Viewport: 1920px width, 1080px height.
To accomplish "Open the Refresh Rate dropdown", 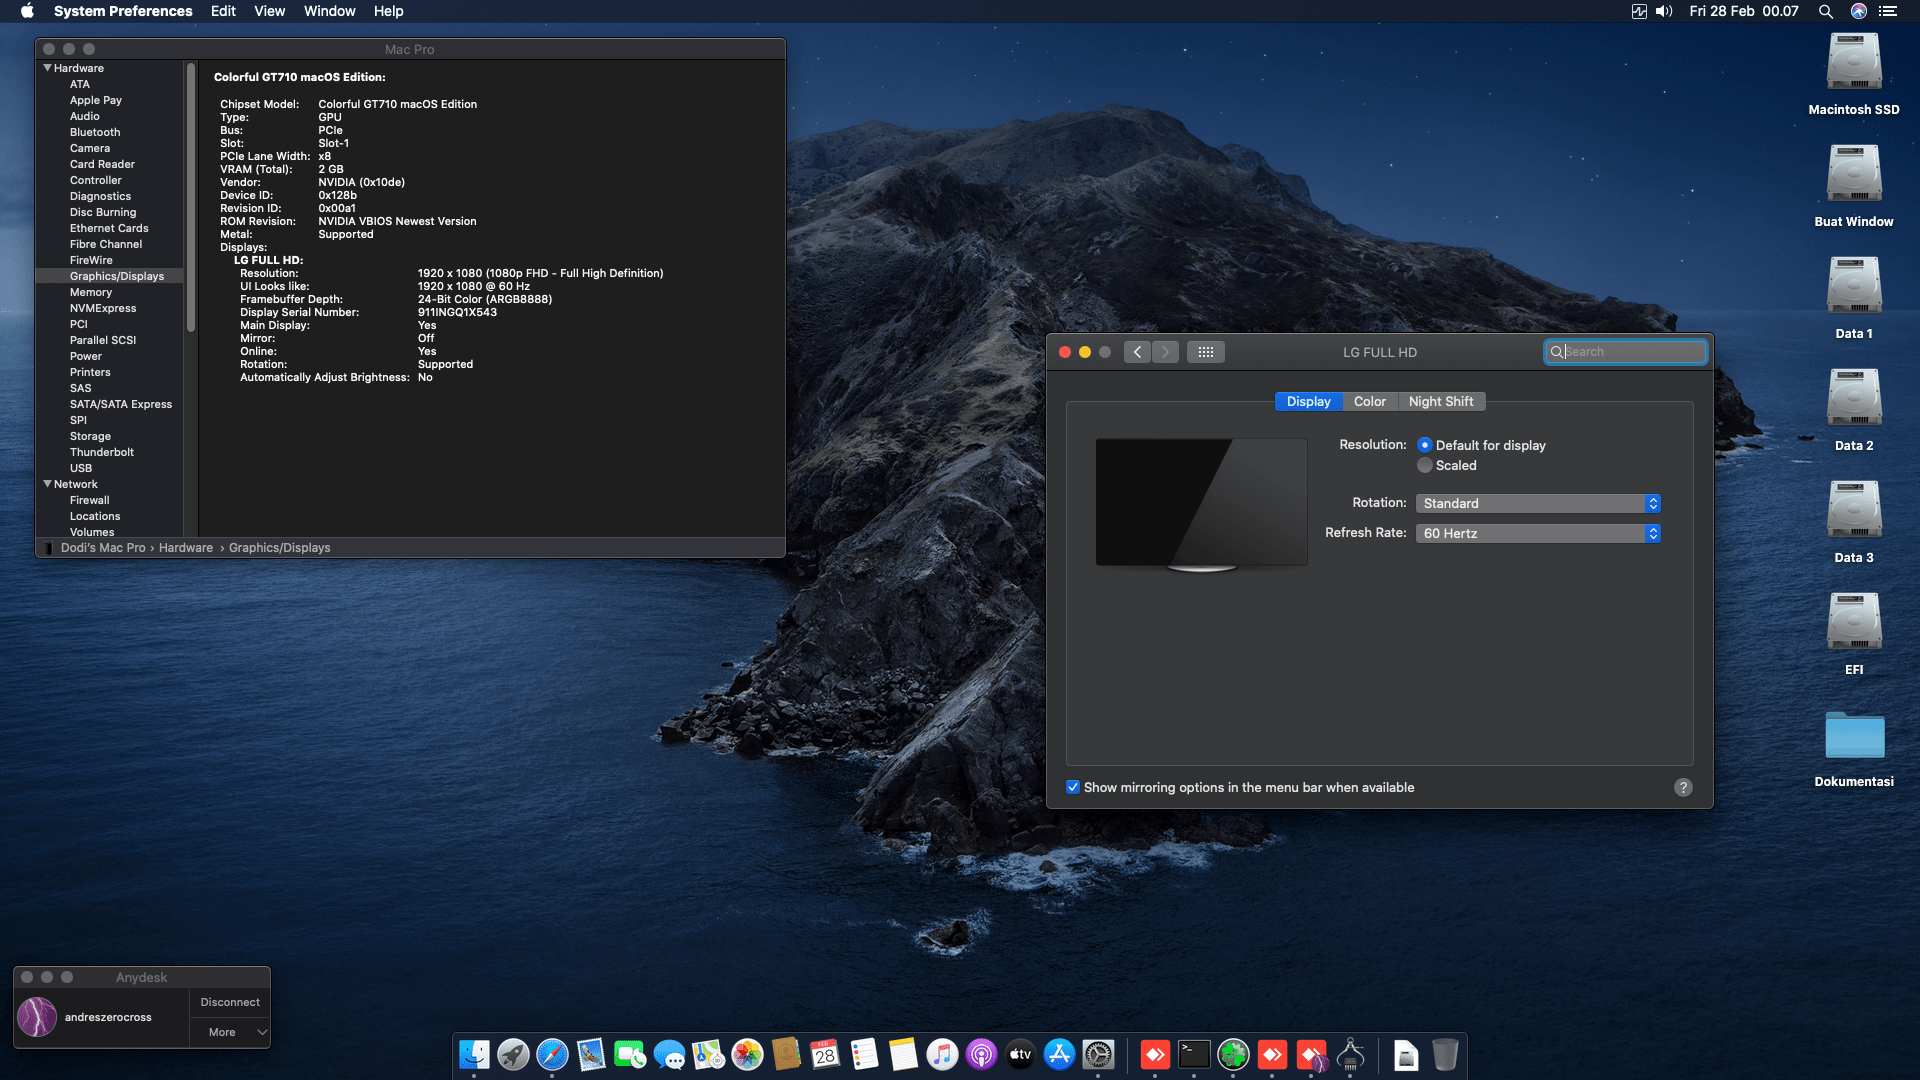I will pos(1538,533).
